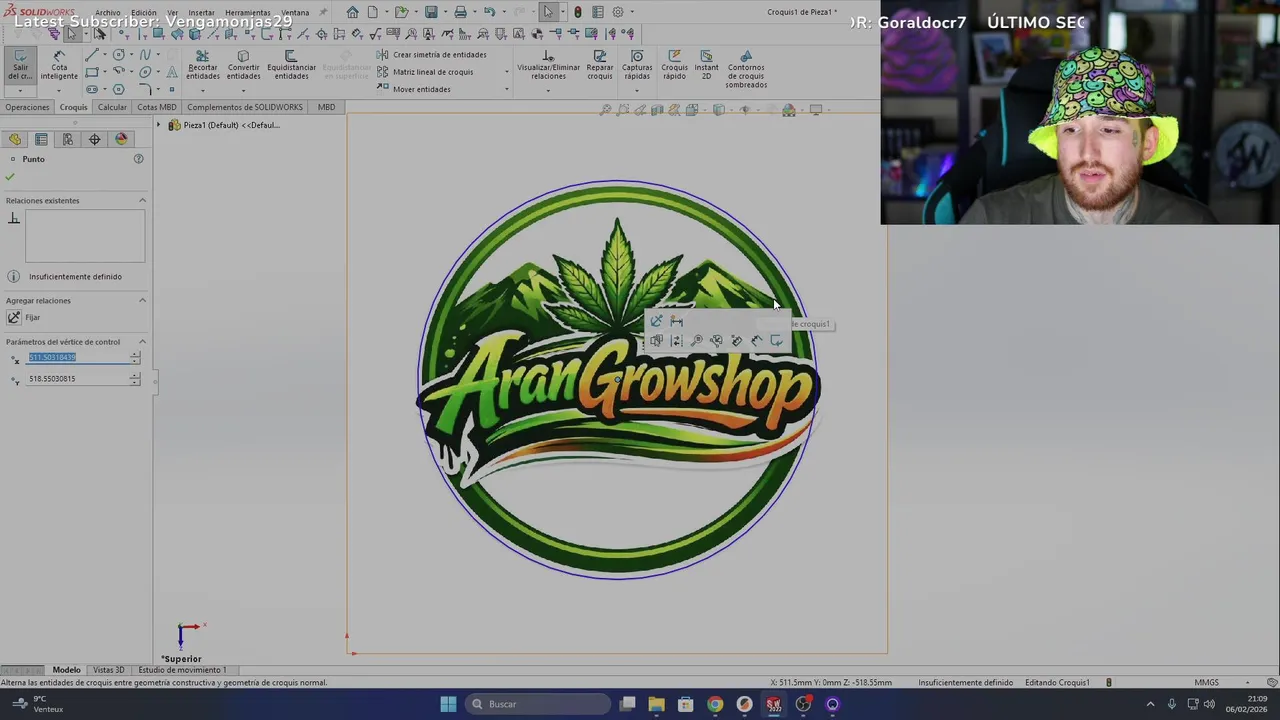This screenshot has width=1280, height=720.
Task: Click the X coordinate field 511.50318439
Action: coord(78,357)
